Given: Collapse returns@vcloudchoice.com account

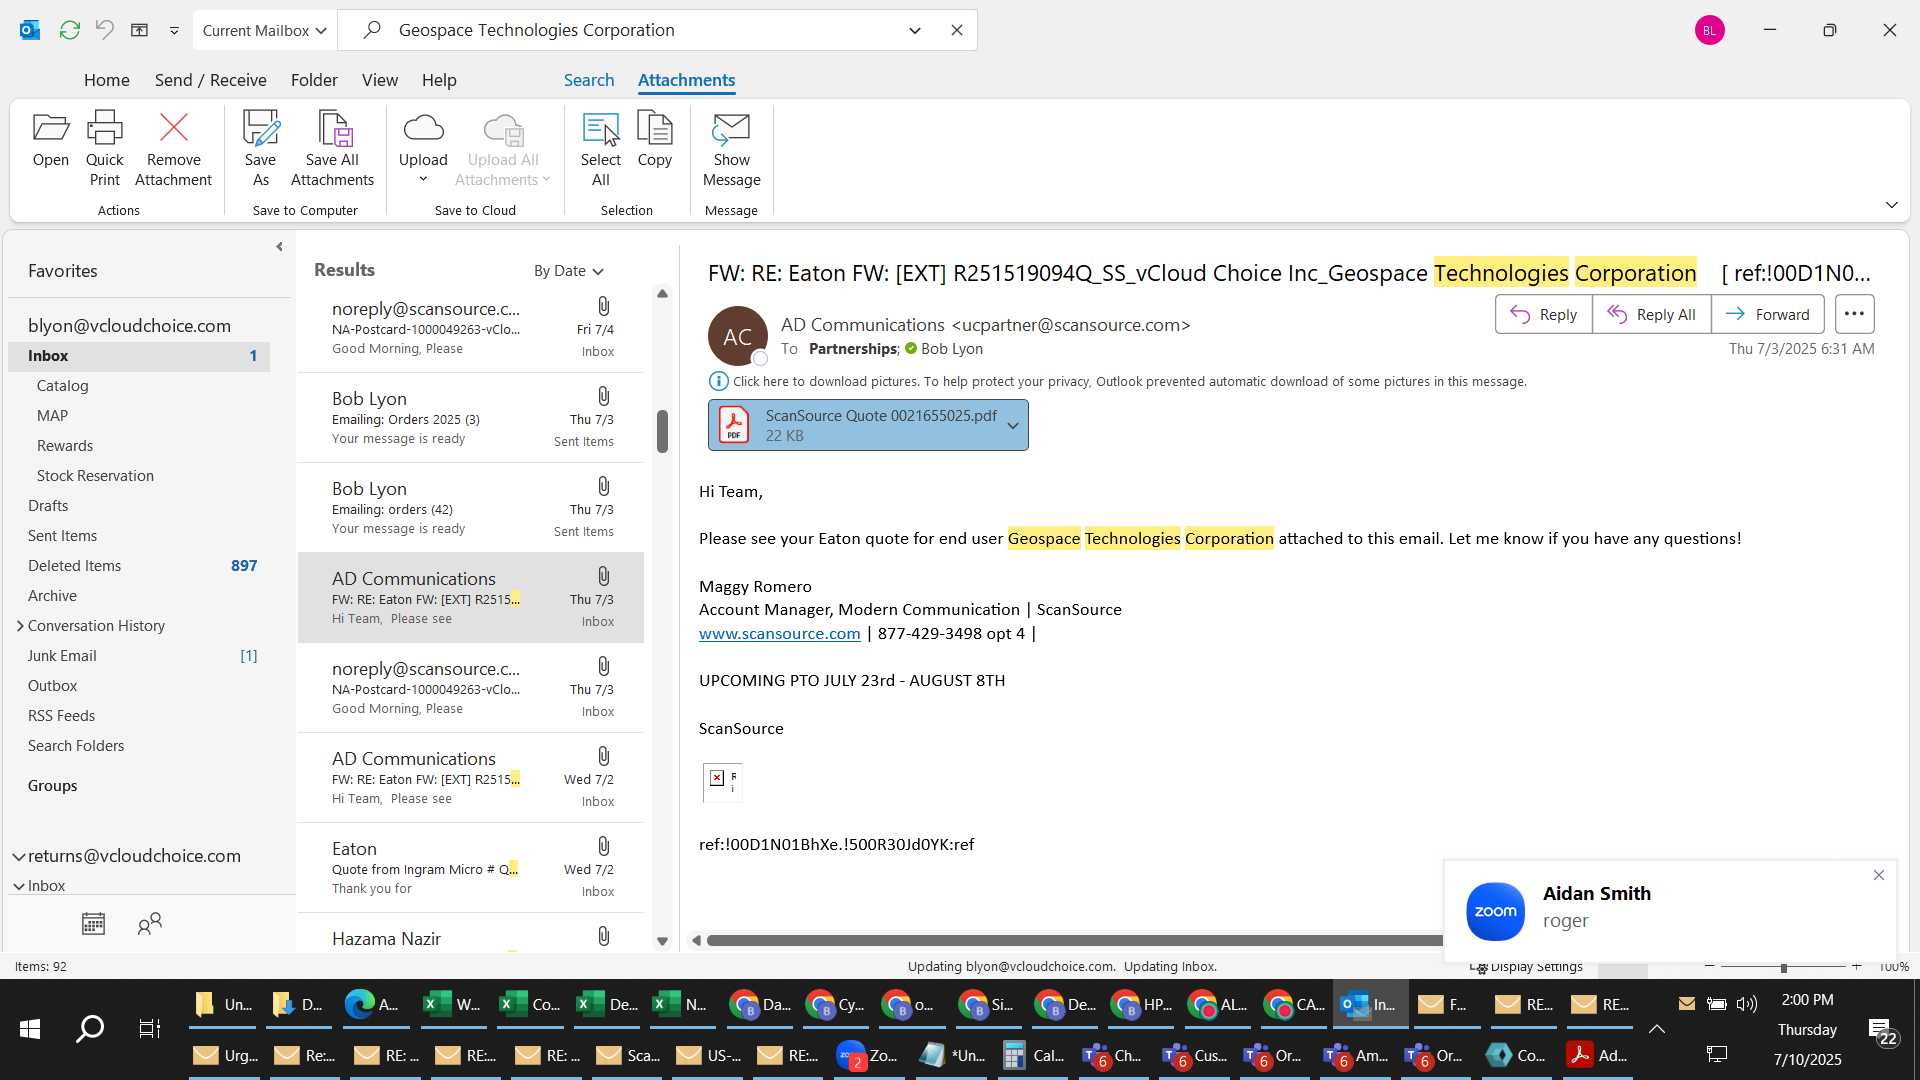Looking at the screenshot, I should pos(18,856).
